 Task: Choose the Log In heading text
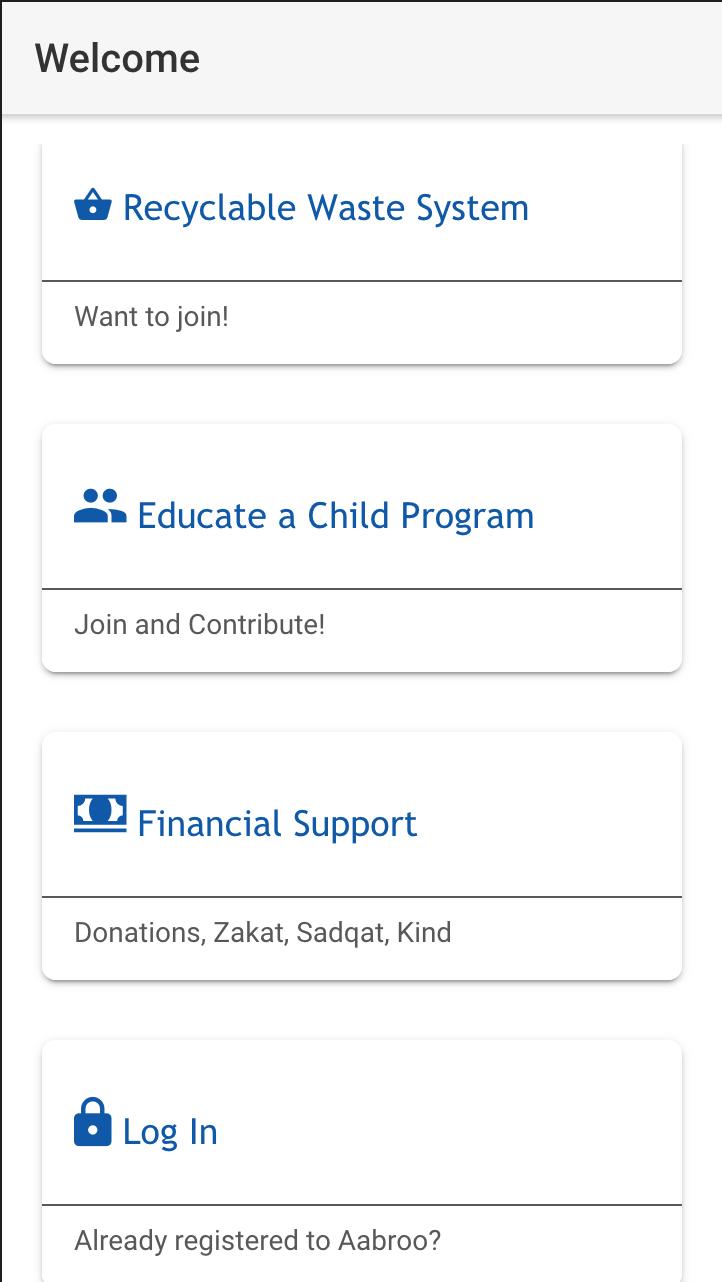click(170, 1132)
